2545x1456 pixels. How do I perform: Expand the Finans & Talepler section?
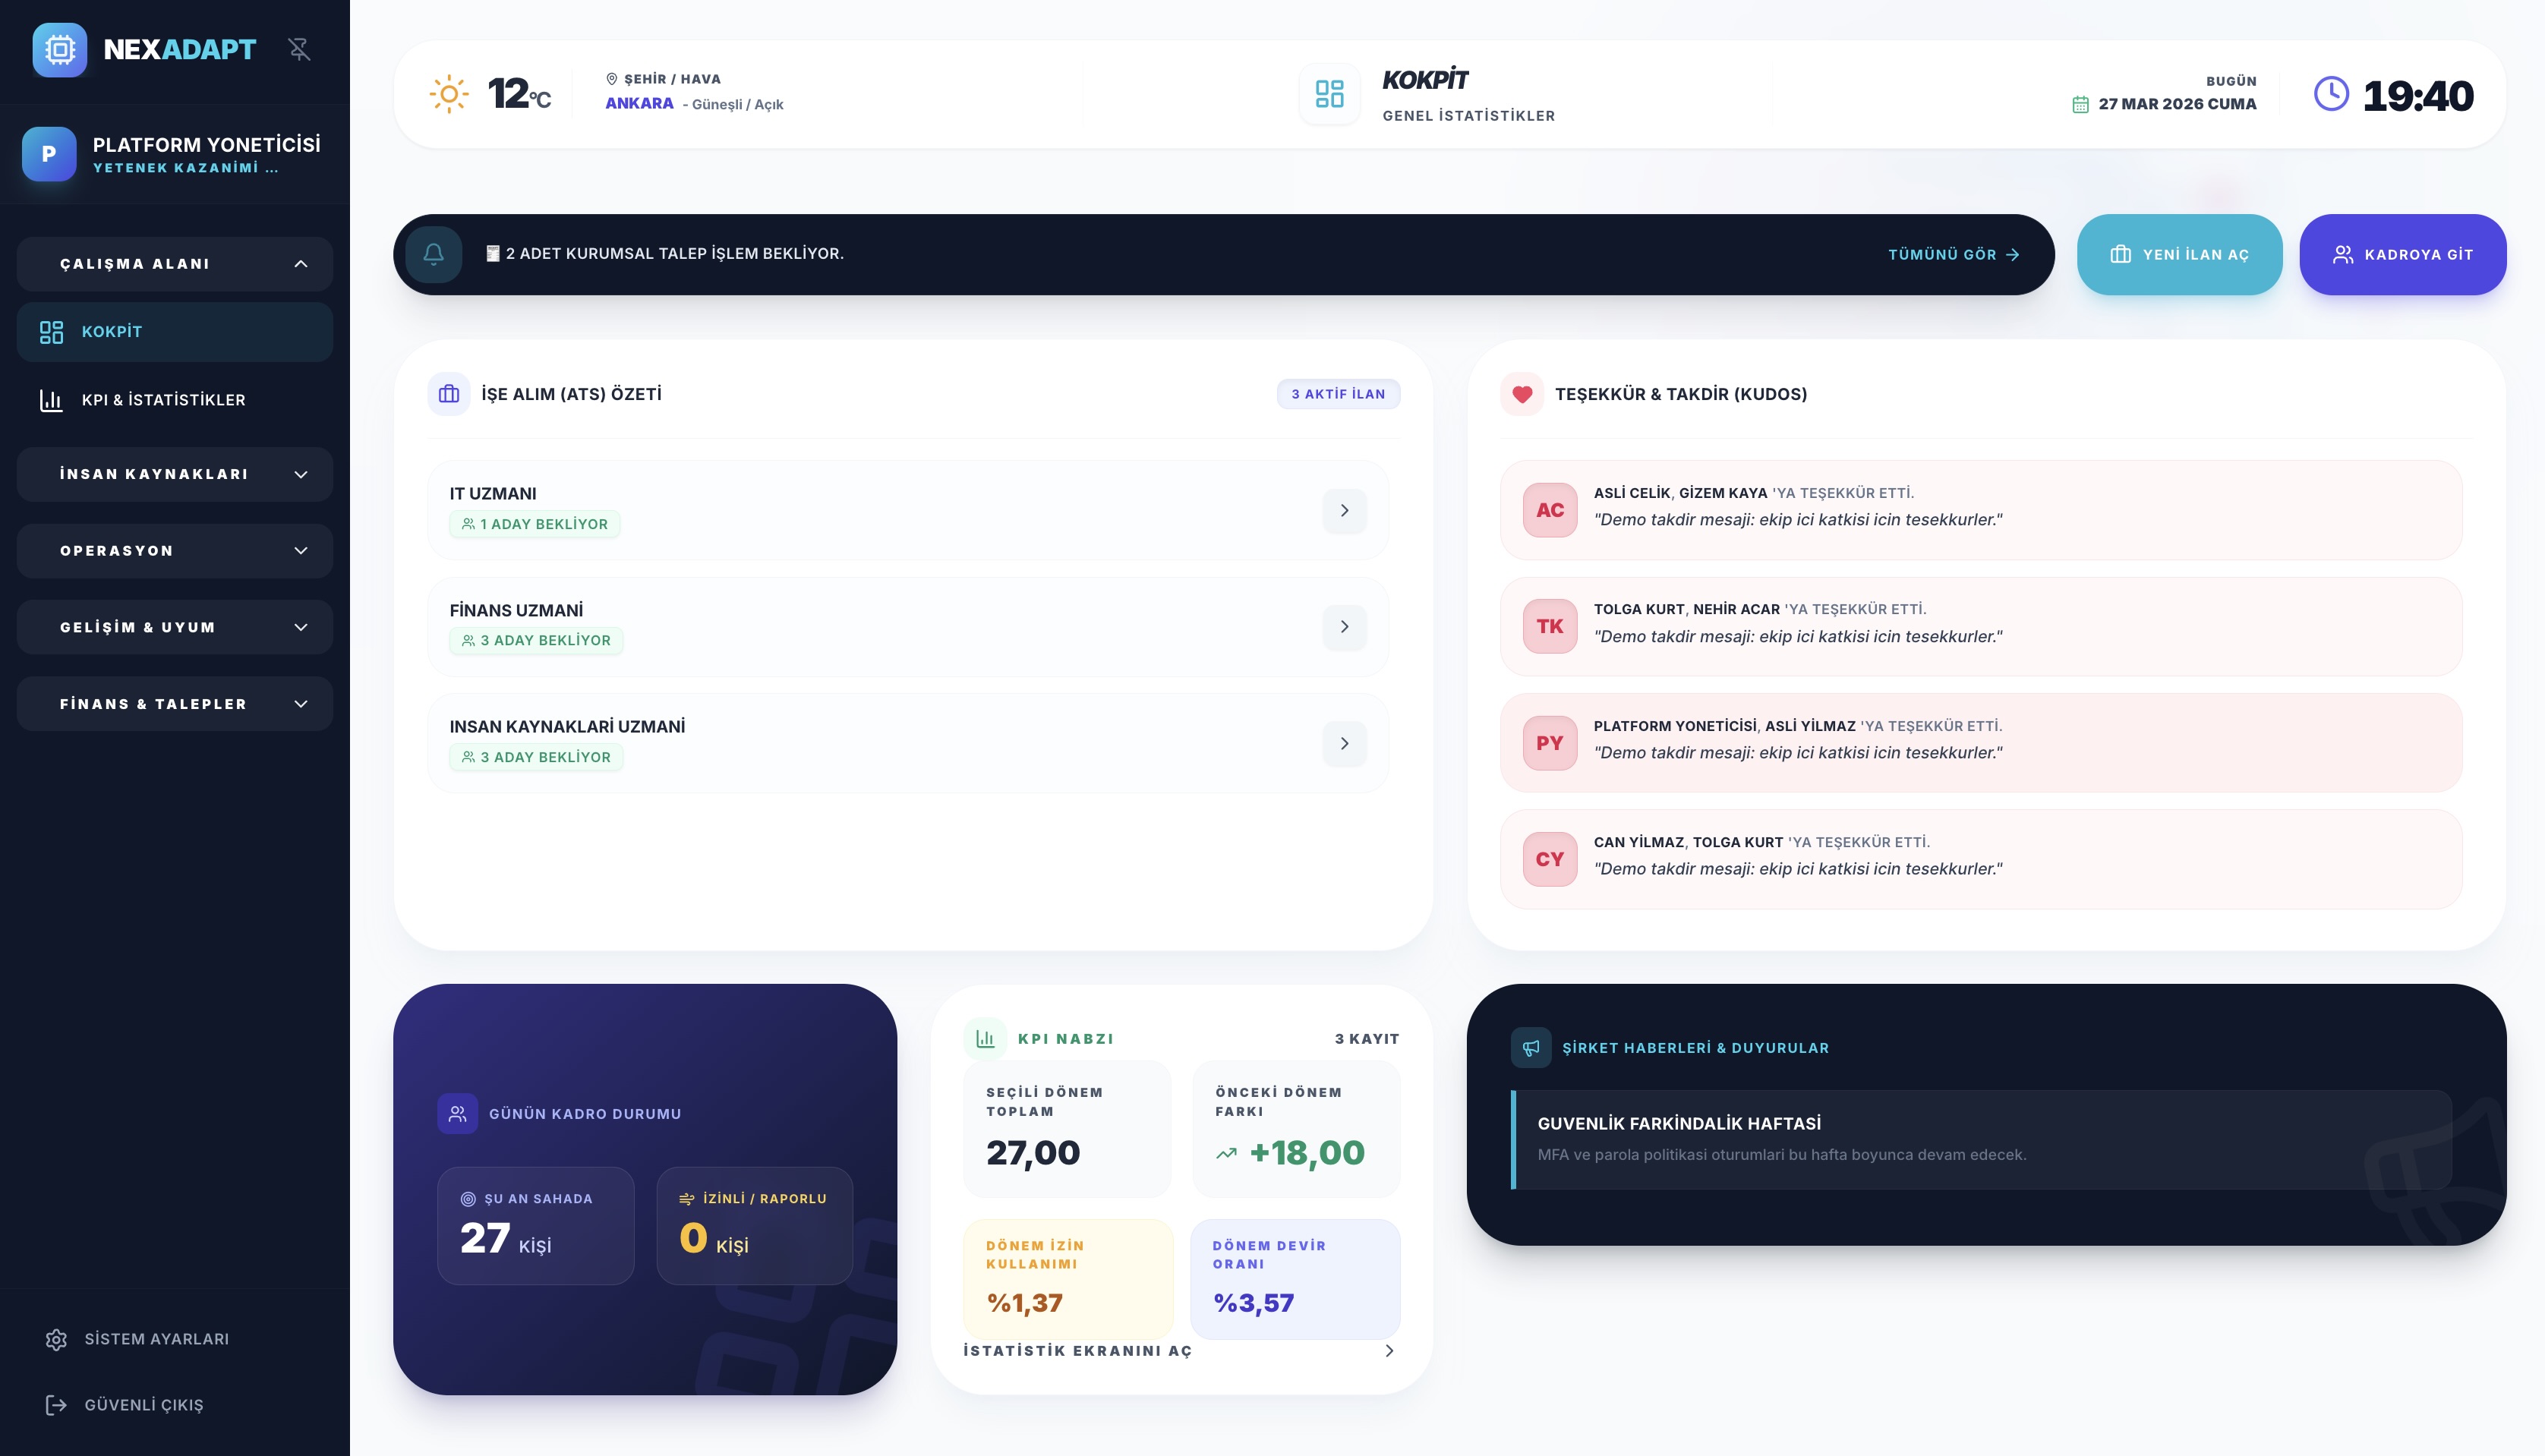coord(174,704)
